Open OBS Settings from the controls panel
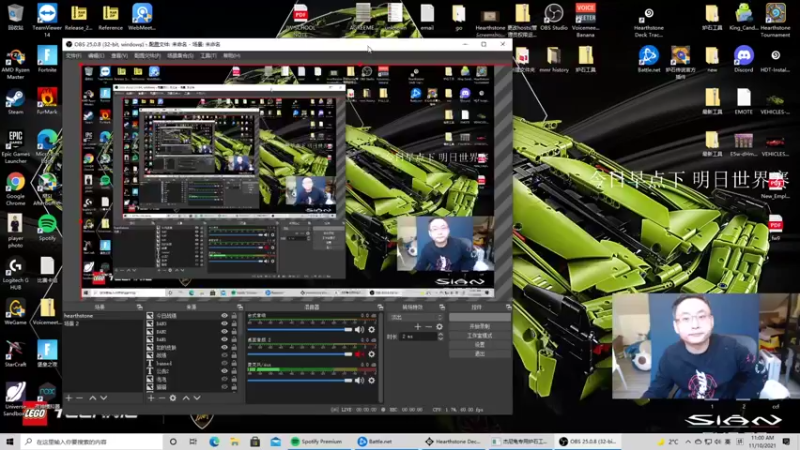The height and width of the screenshot is (450, 800). [479, 344]
